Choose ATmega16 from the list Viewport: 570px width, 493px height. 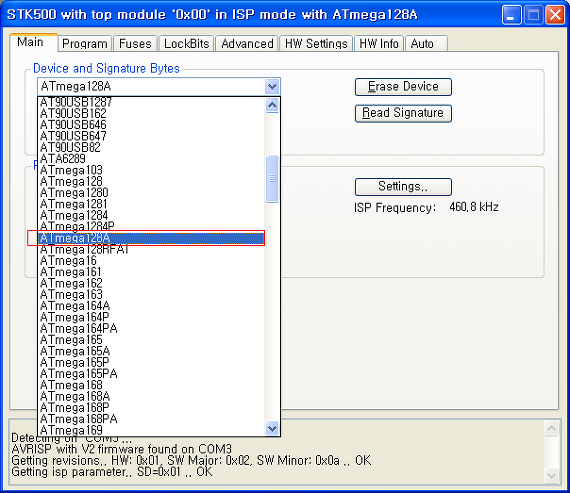[x=151, y=261]
